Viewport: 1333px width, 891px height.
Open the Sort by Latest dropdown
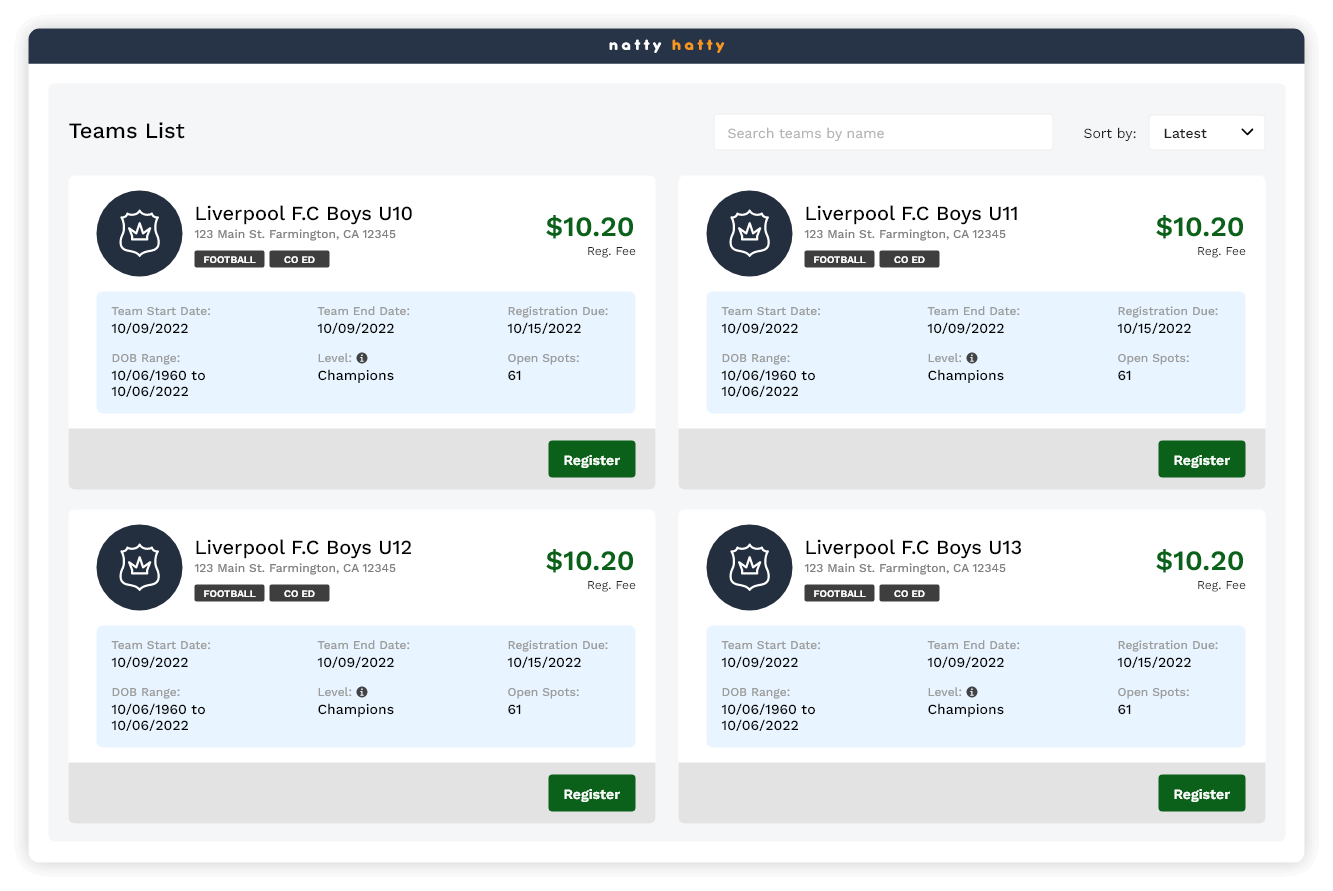tap(1206, 132)
